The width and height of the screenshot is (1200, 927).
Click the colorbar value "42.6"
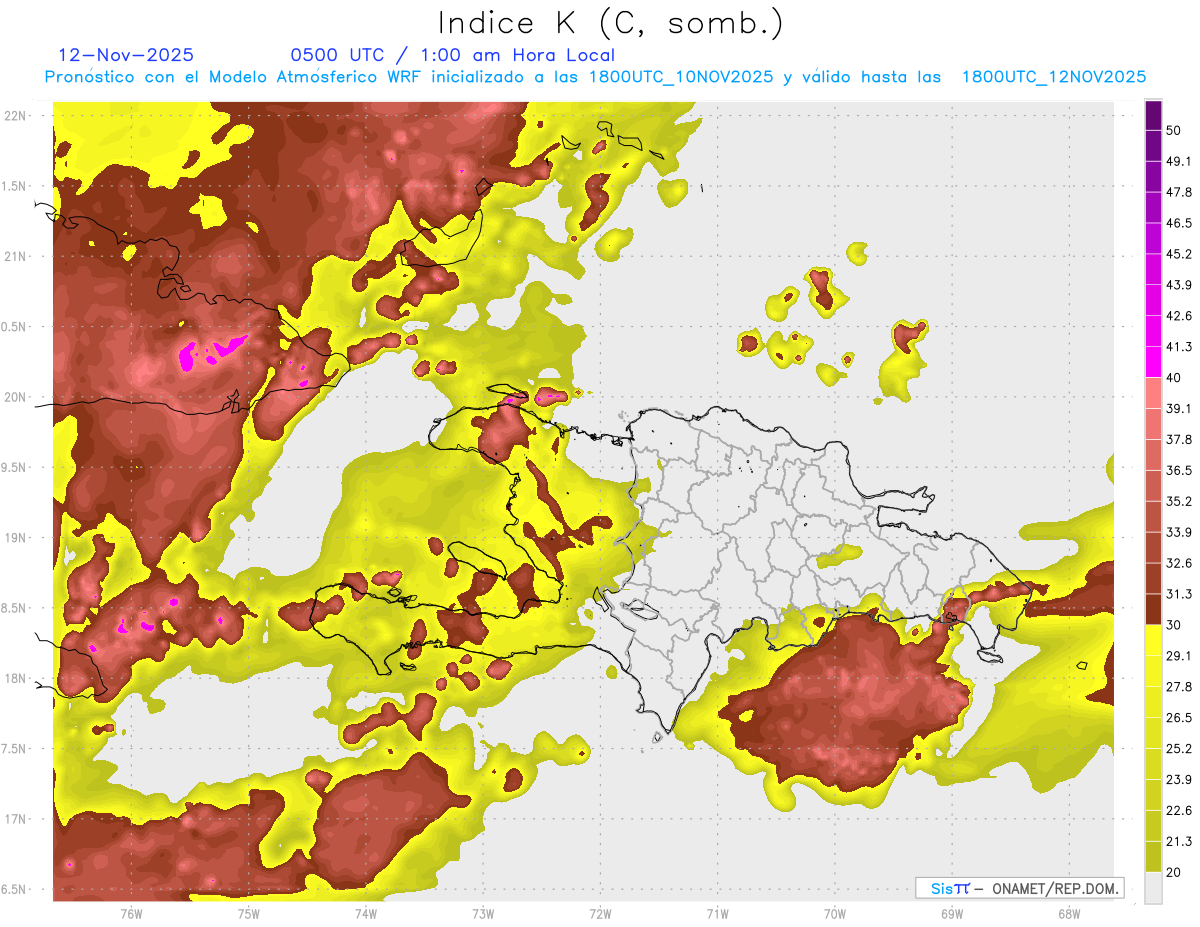(1178, 316)
